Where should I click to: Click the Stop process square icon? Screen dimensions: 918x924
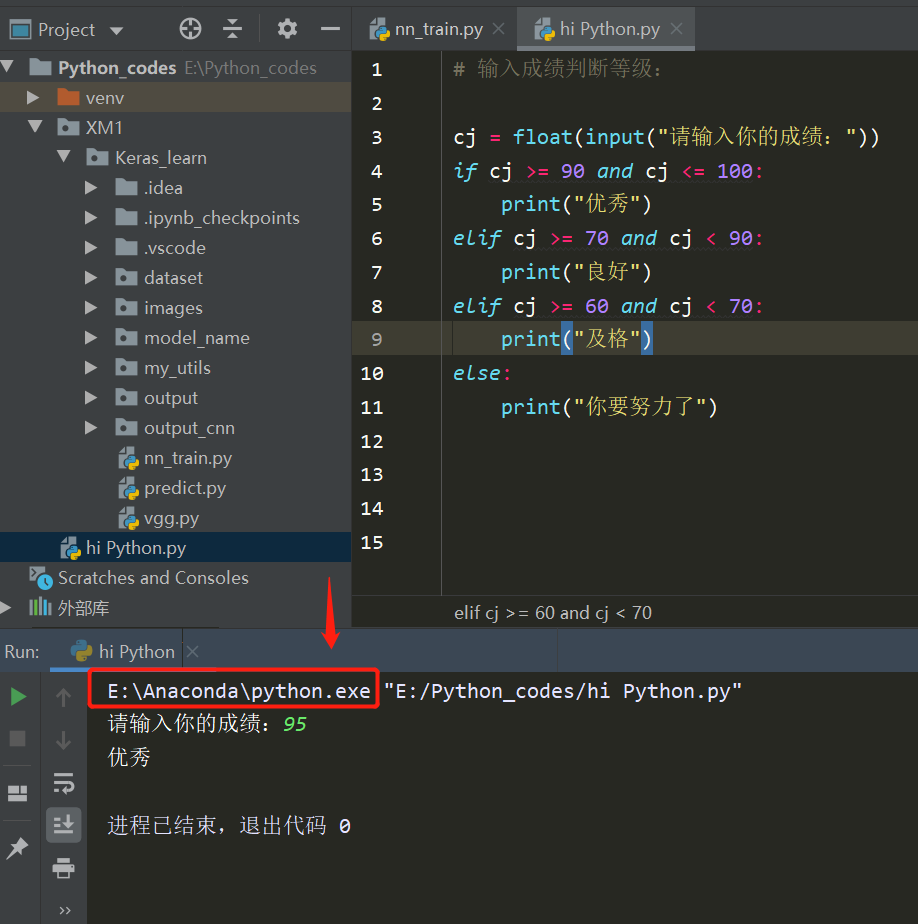click(x=18, y=738)
